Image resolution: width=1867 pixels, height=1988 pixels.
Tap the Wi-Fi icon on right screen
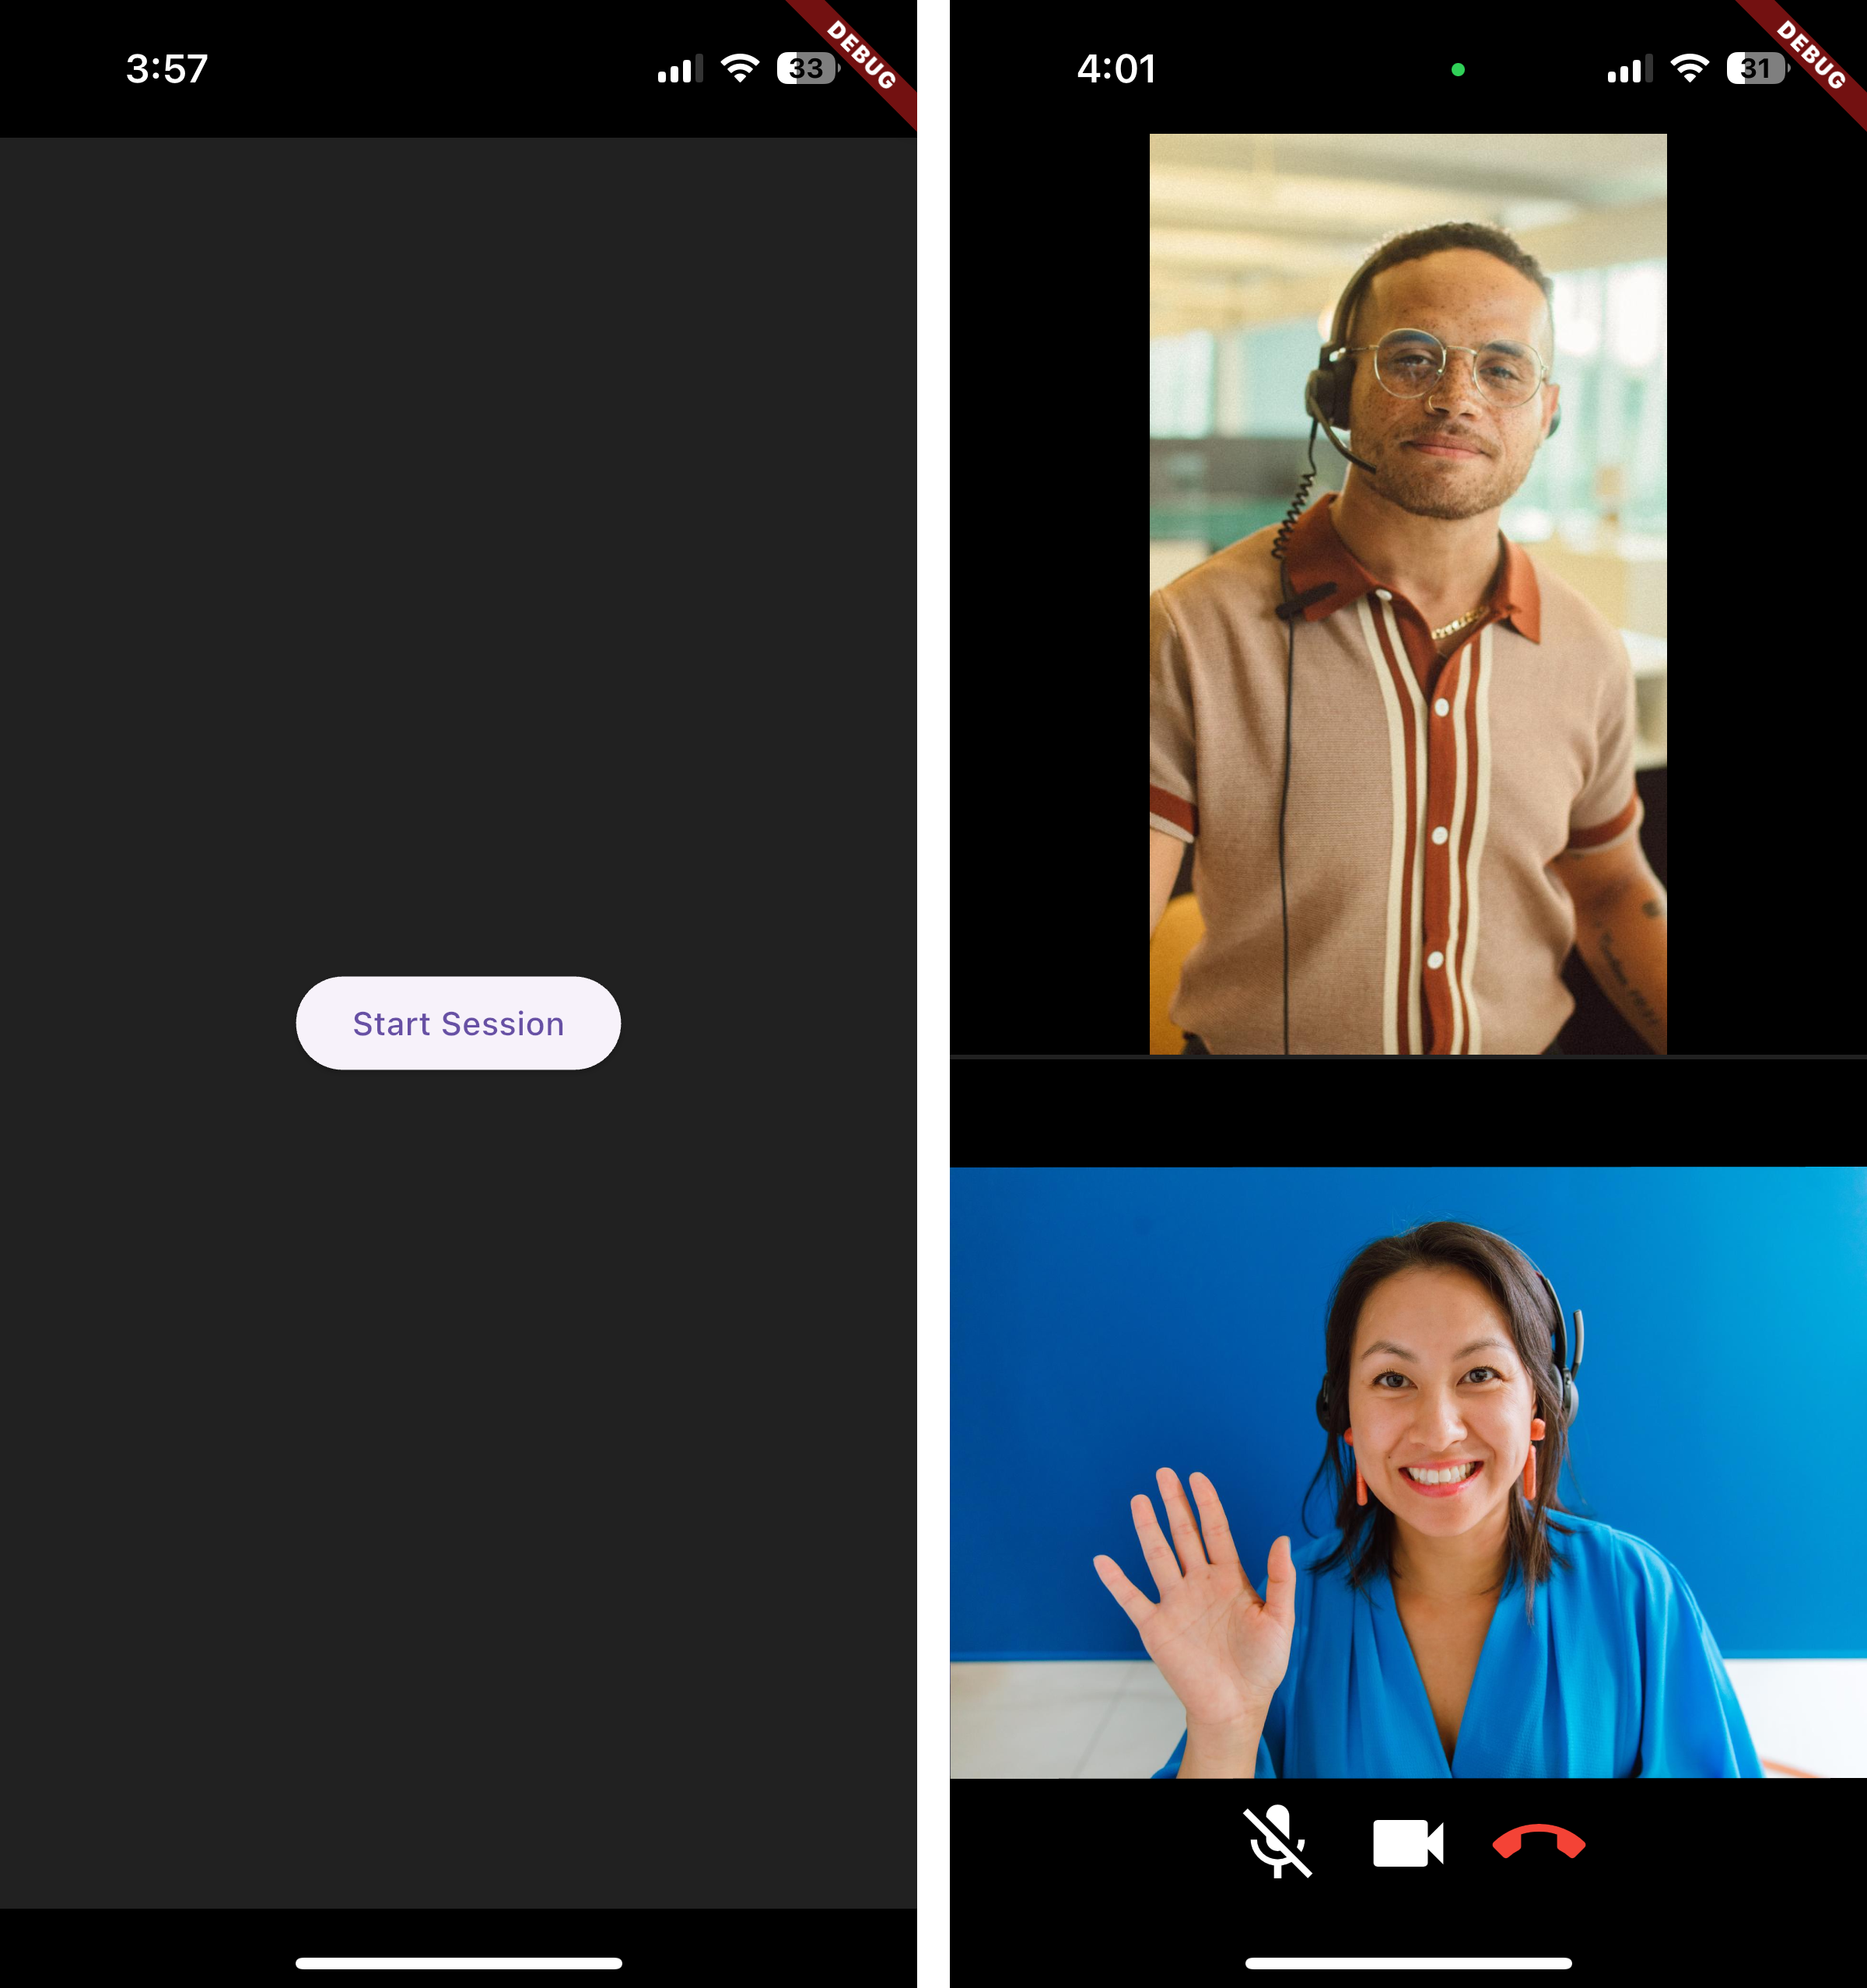[x=1689, y=68]
